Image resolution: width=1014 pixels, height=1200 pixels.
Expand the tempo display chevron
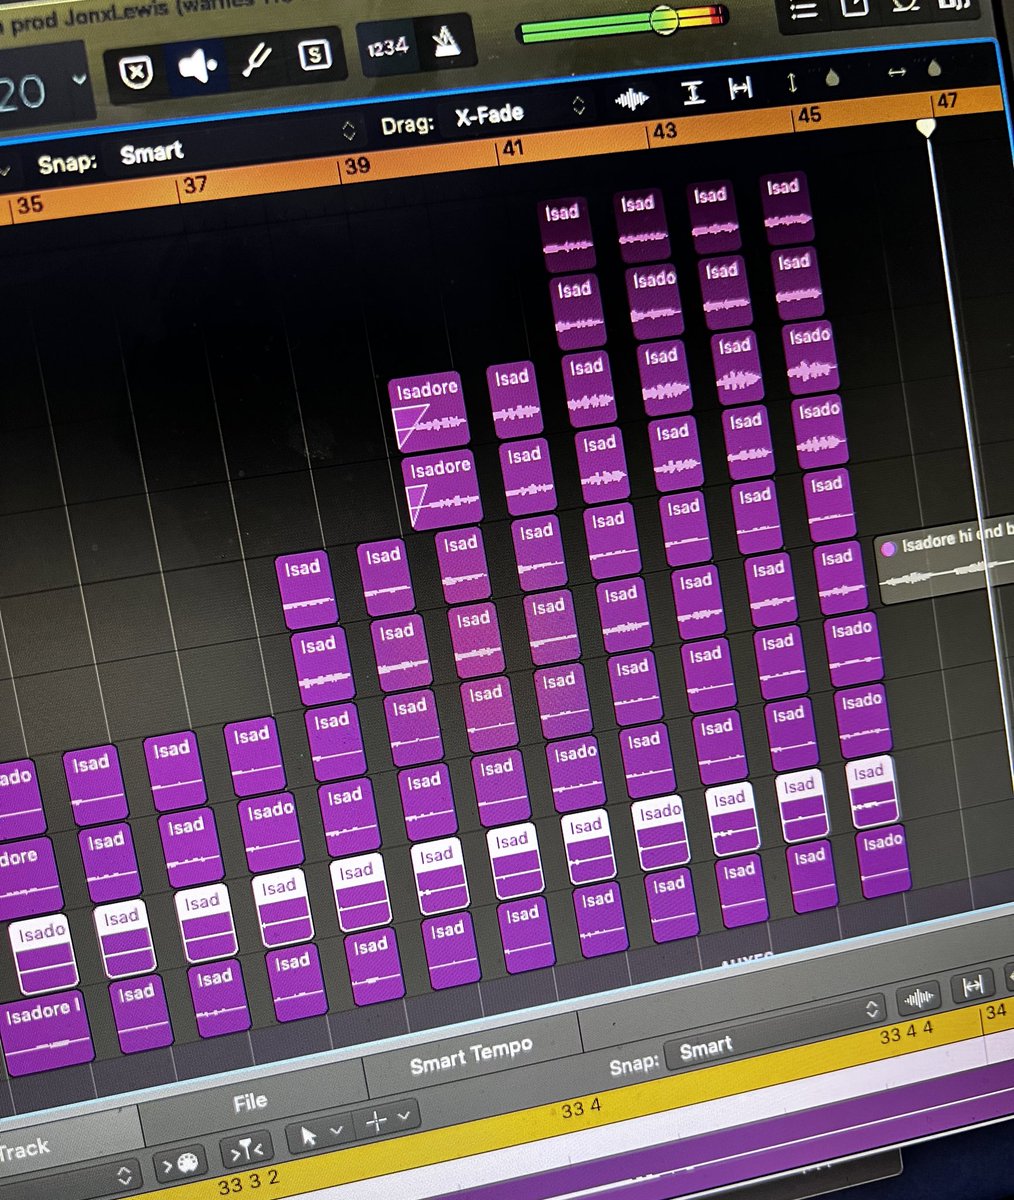click(x=80, y=79)
